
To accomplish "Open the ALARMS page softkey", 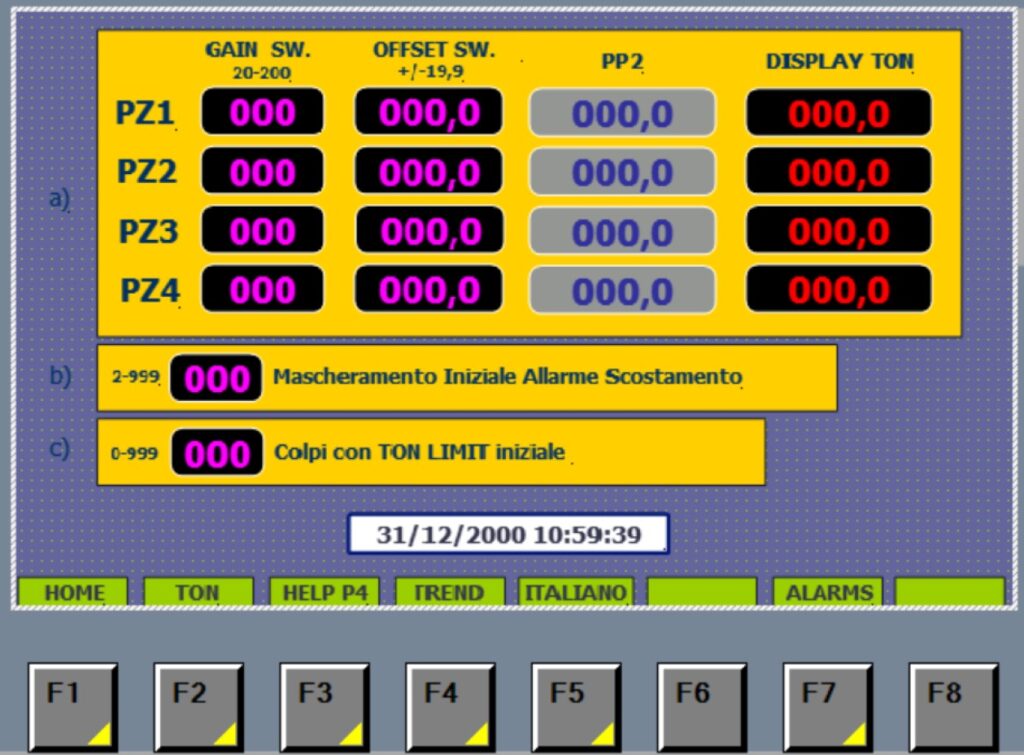I will (x=828, y=592).
